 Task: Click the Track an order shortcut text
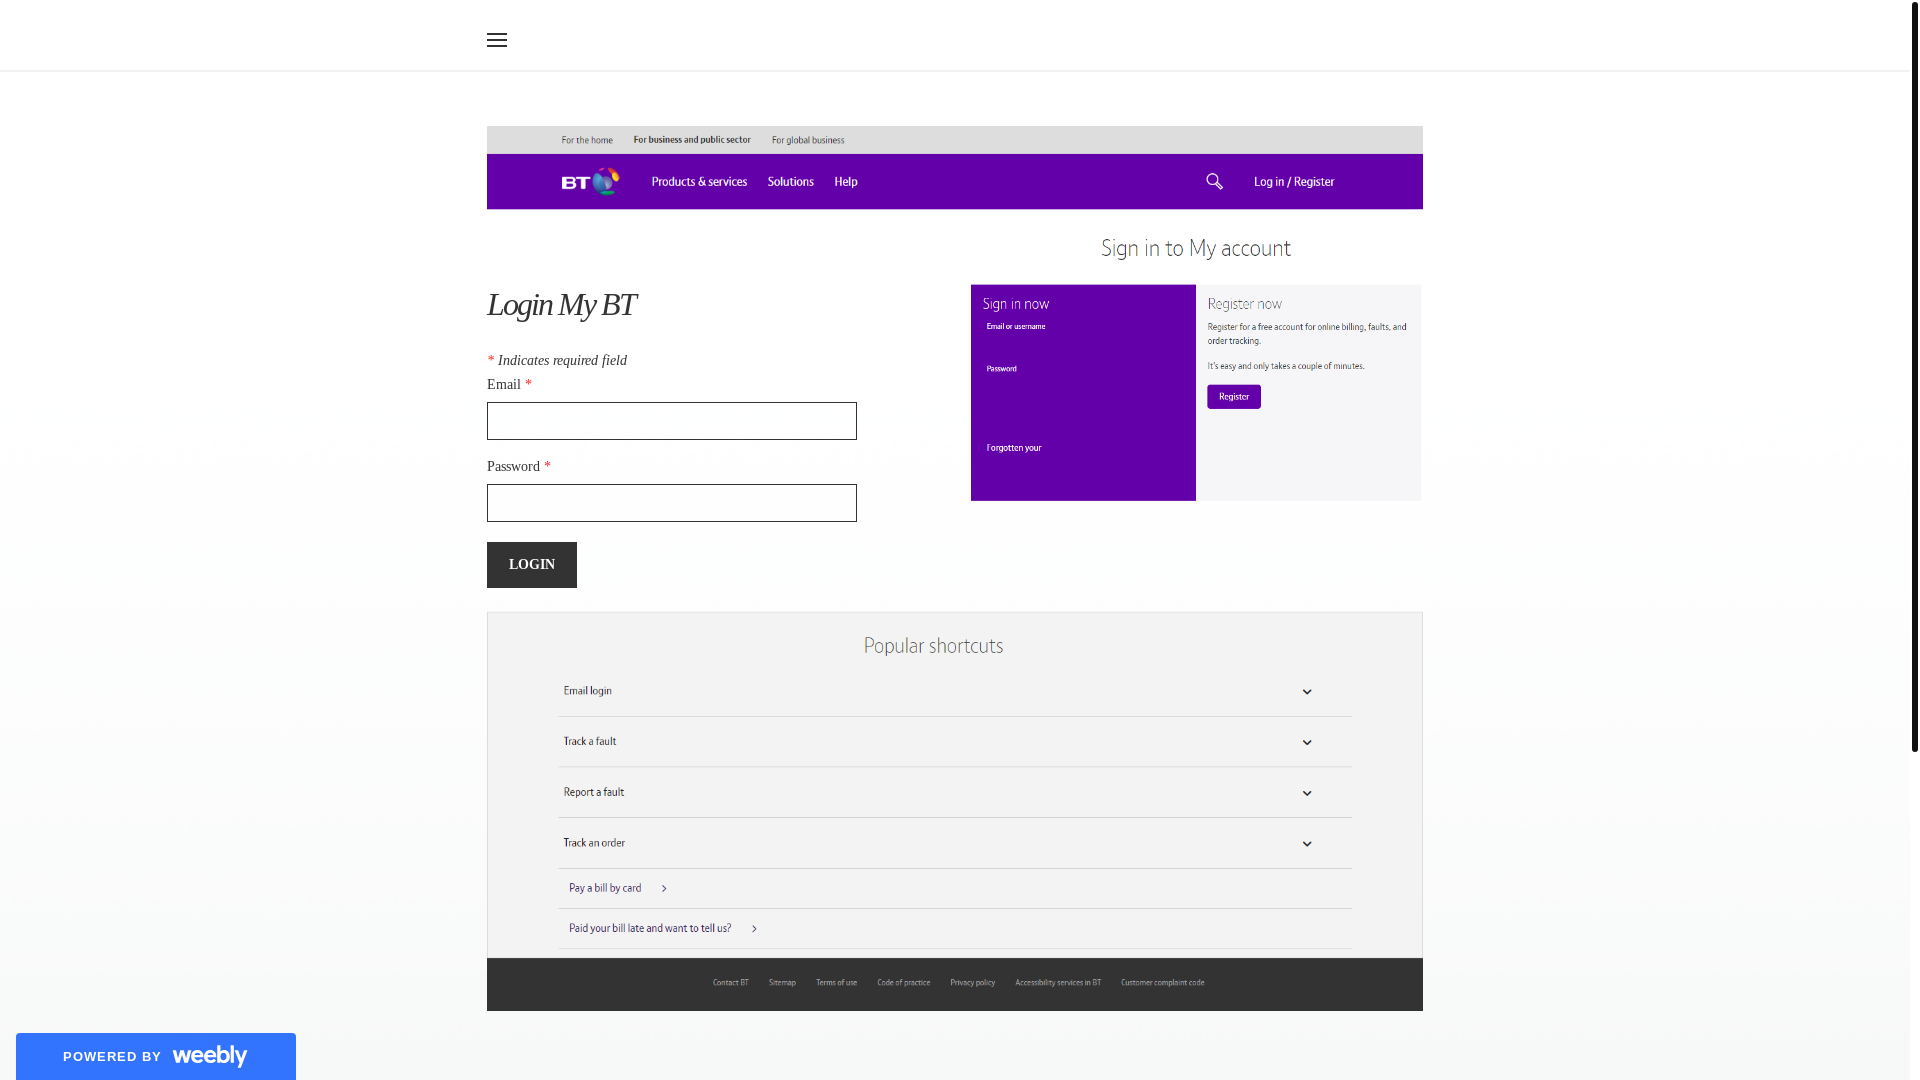[x=594, y=843]
